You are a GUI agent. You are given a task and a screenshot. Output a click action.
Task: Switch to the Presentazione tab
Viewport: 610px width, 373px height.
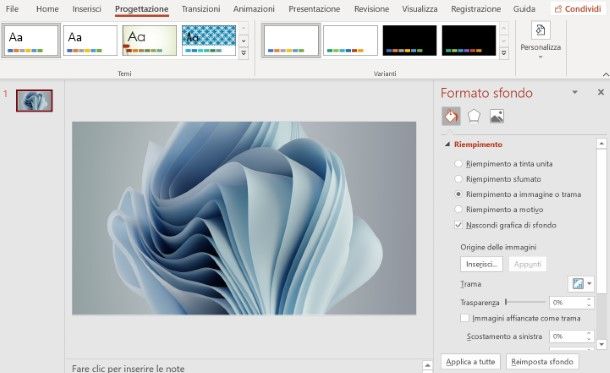[x=314, y=9]
